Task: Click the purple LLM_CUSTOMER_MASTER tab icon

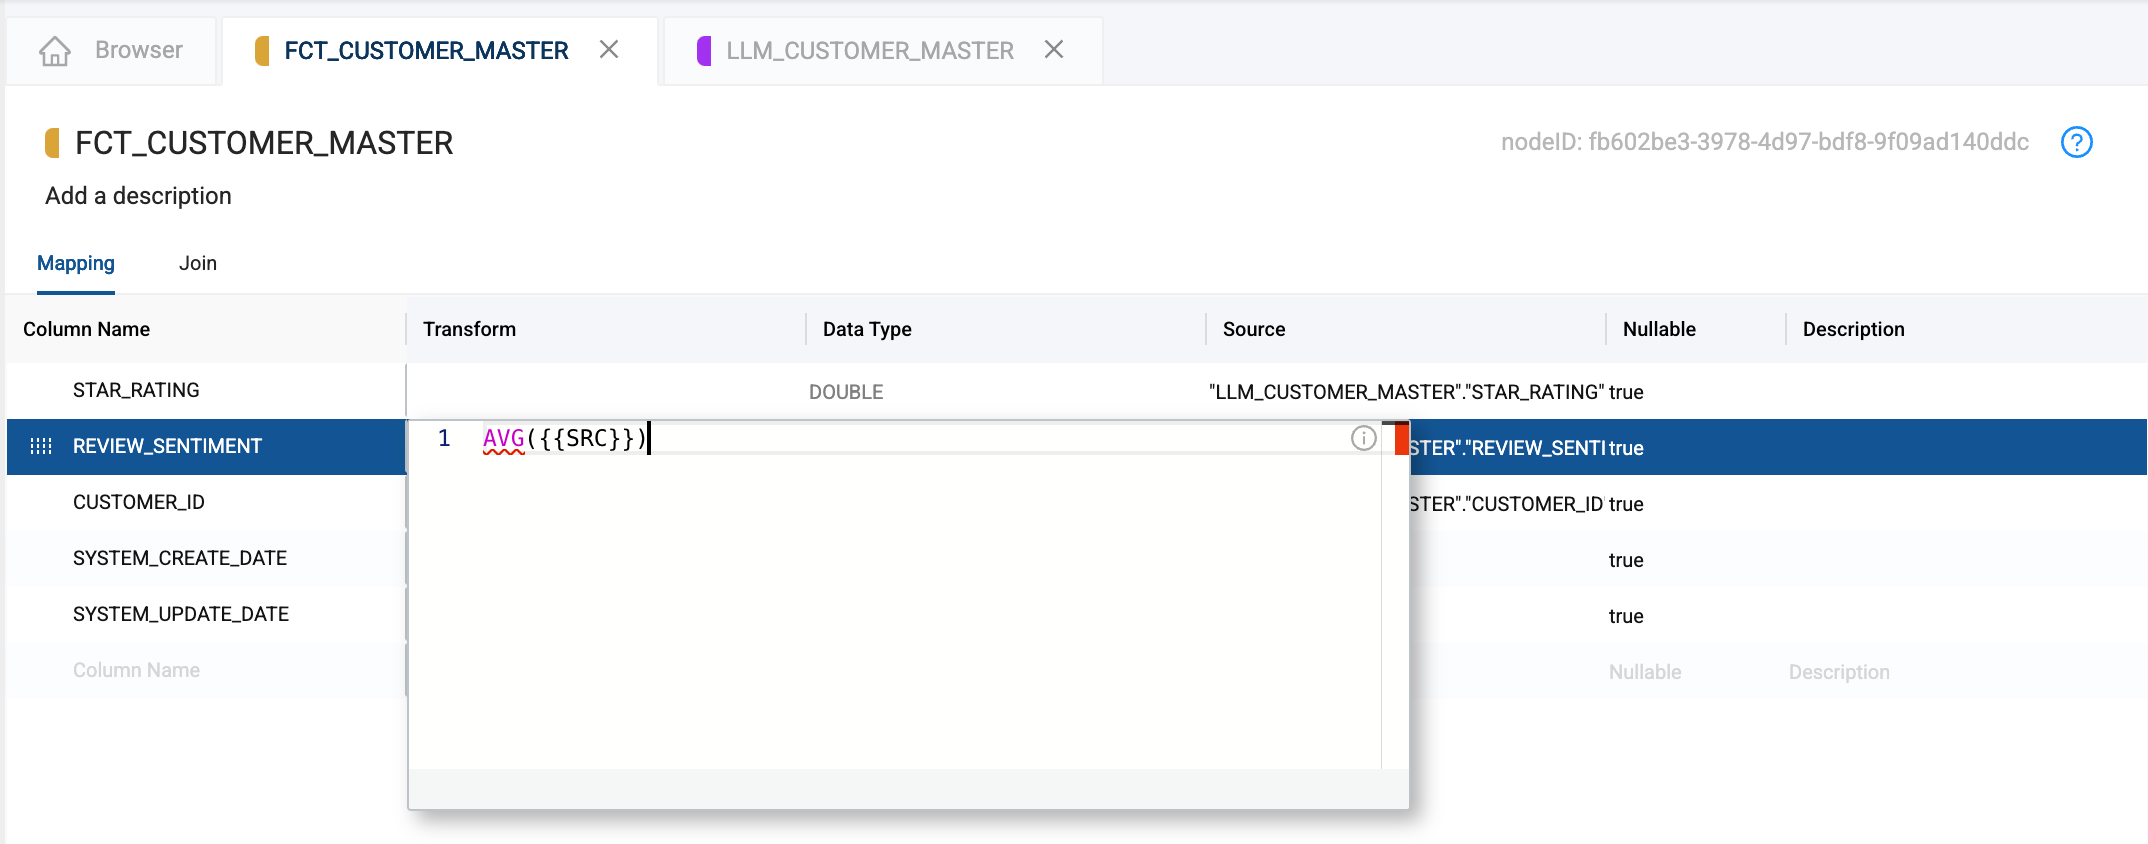Action: click(x=704, y=51)
